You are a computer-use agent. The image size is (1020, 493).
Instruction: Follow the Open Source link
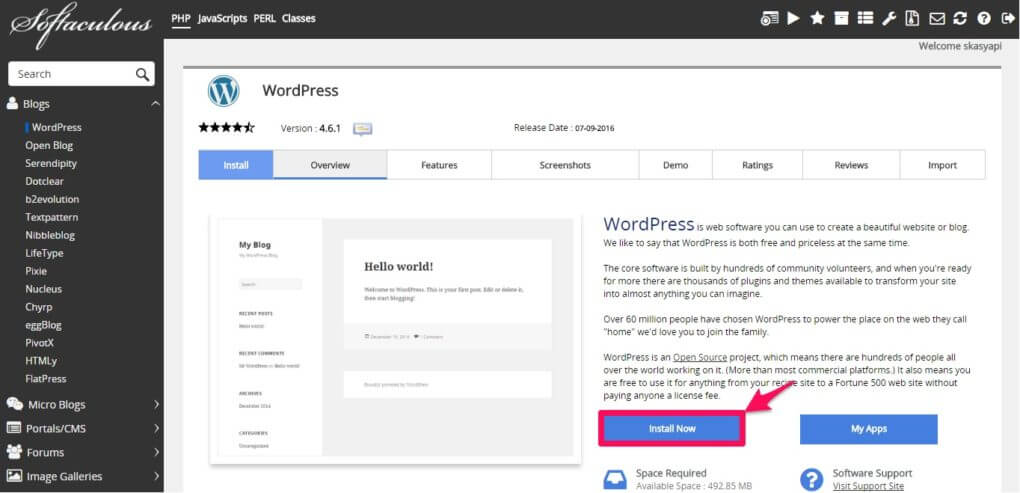tap(700, 357)
